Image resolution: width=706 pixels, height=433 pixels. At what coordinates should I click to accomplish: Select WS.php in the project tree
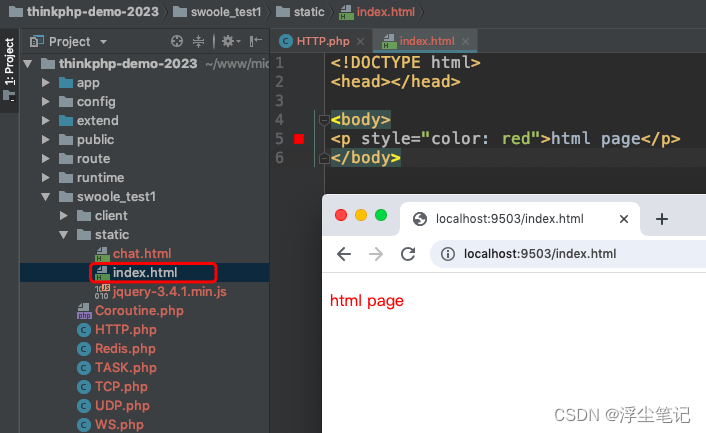click(110, 424)
